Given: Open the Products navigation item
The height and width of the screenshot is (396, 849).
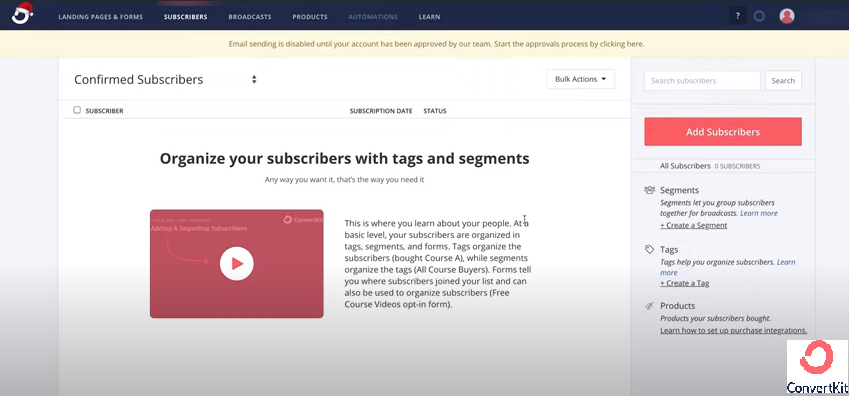Looking at the screenshot, I should [310, 17].
